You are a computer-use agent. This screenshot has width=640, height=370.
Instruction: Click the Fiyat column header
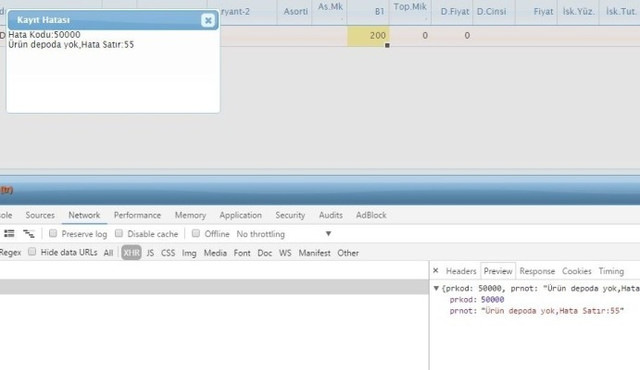coord(536,11)
